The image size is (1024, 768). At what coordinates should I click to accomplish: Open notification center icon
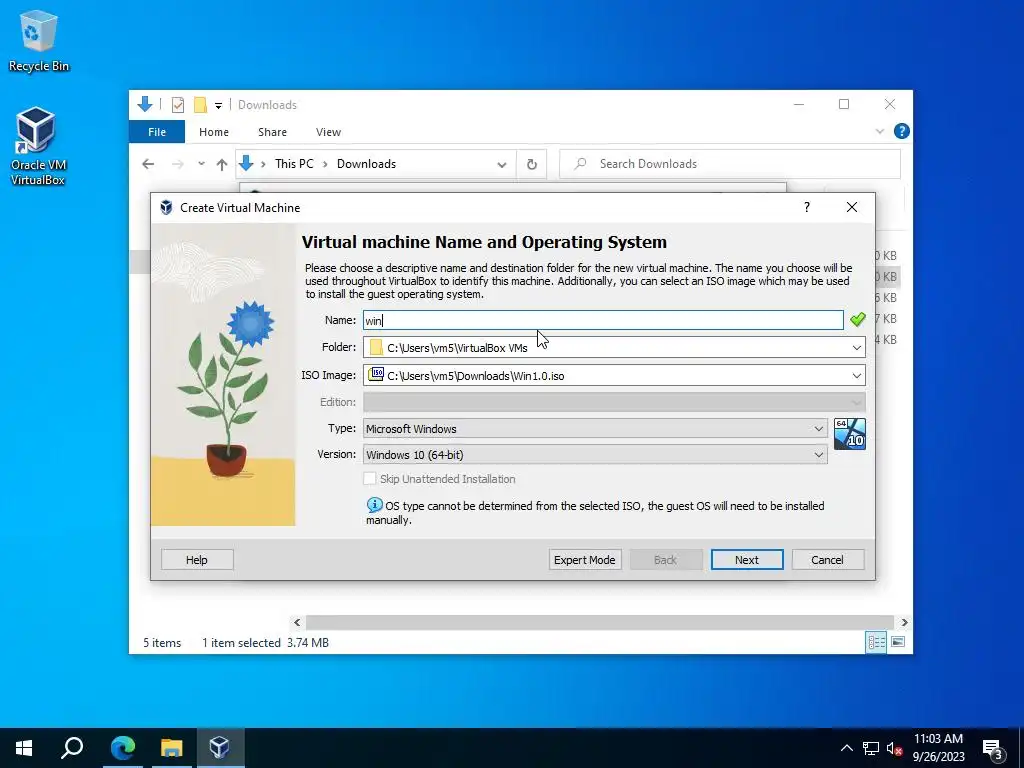point(993,748)
